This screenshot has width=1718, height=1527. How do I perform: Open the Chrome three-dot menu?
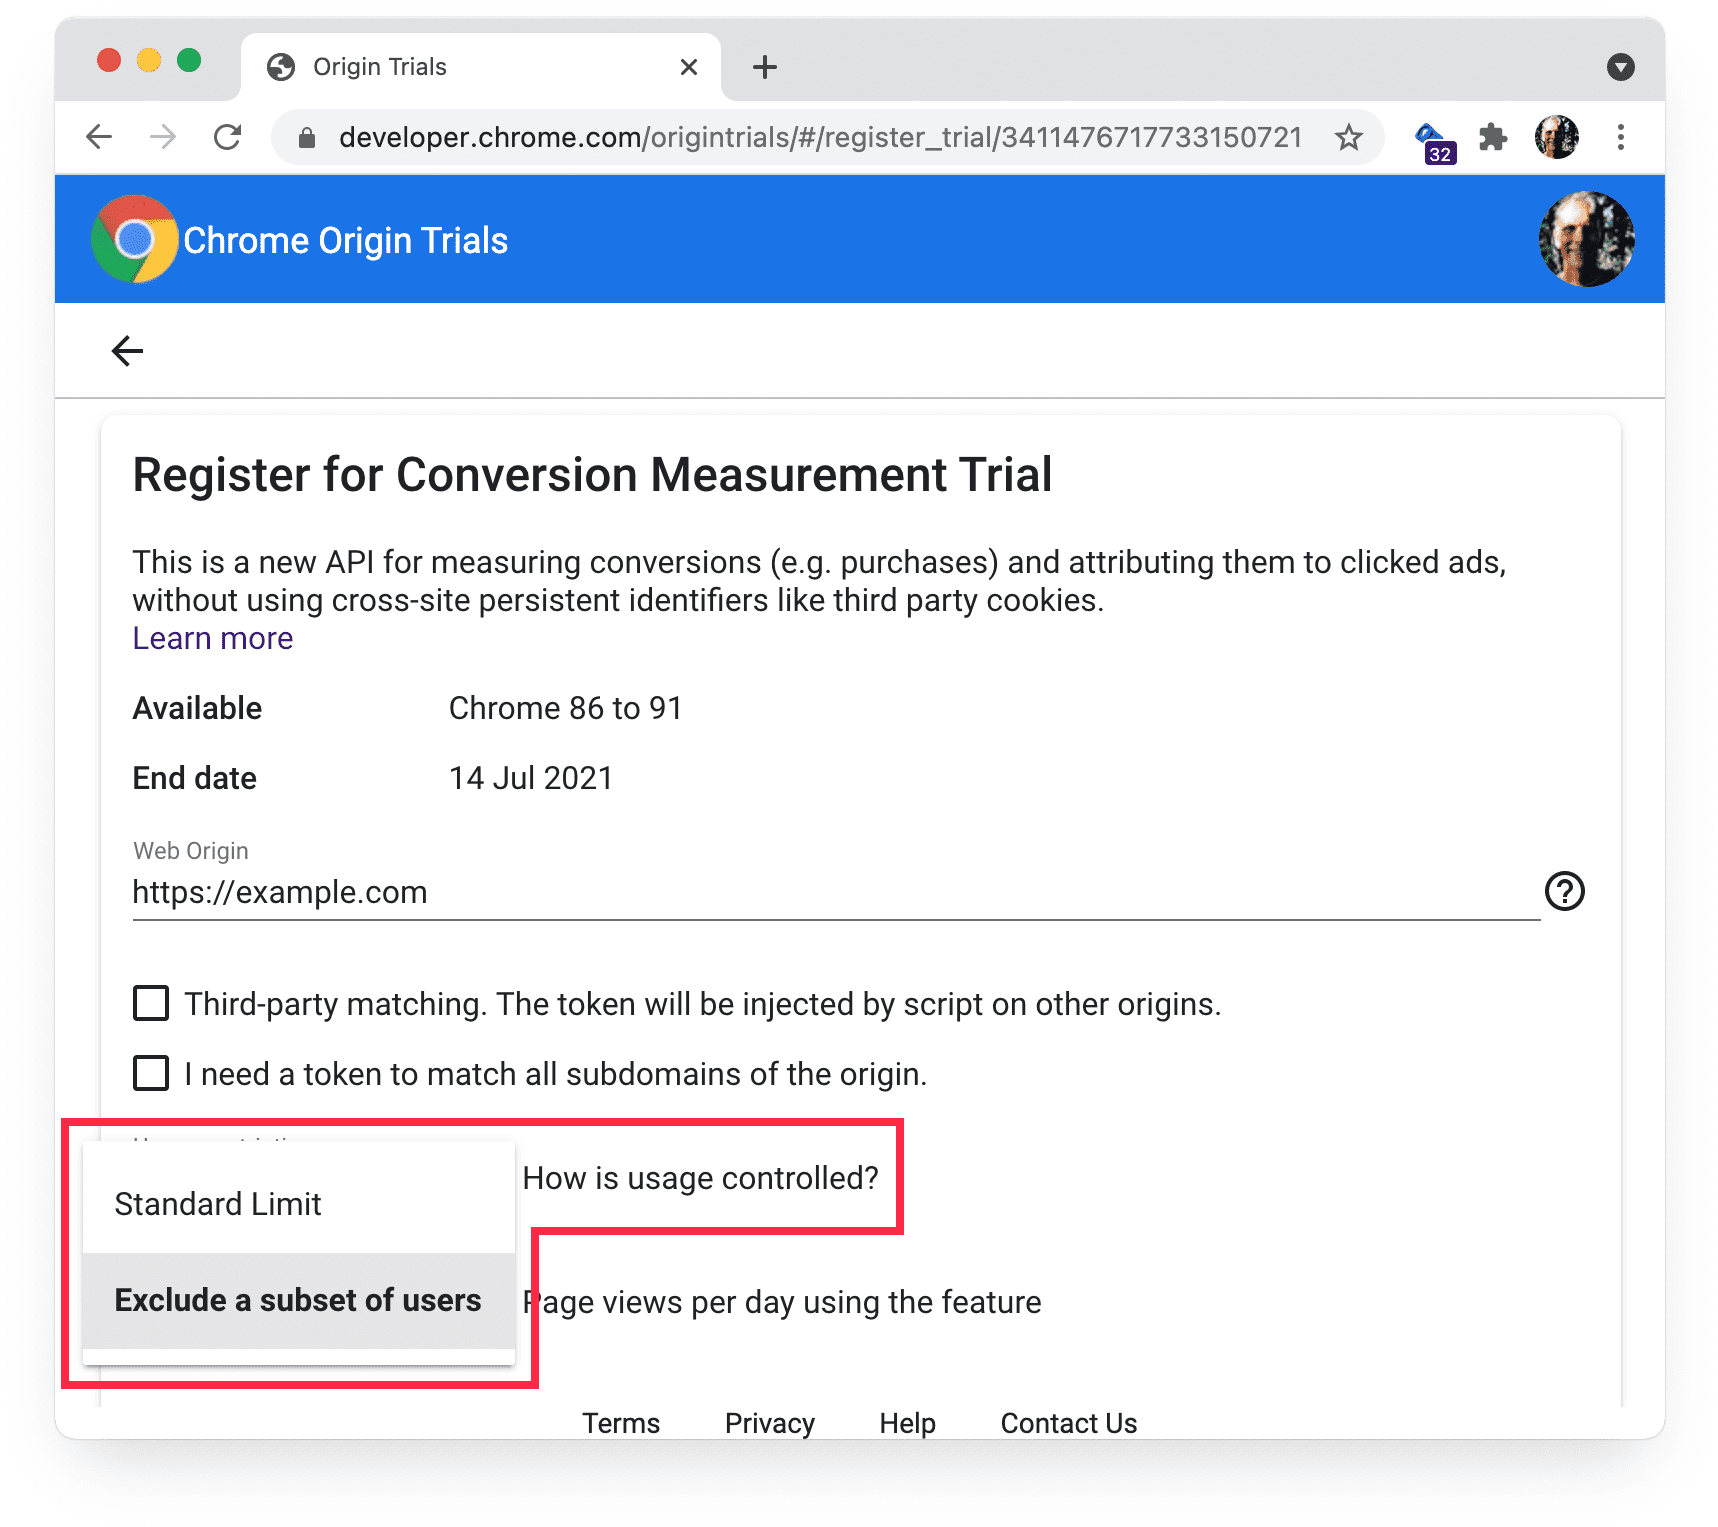point(1621,137)
